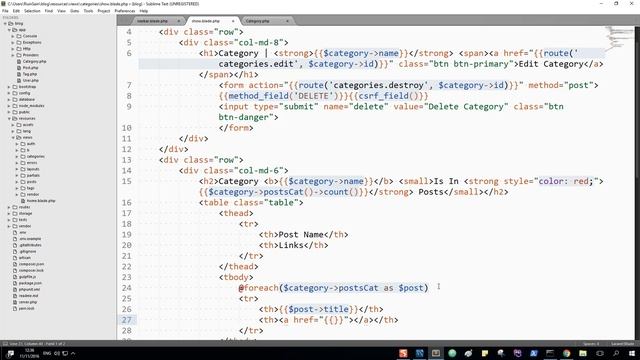This screenshot has height=360, width=640.
Task: Open Chrome from the taskbar
Action: 567,353
